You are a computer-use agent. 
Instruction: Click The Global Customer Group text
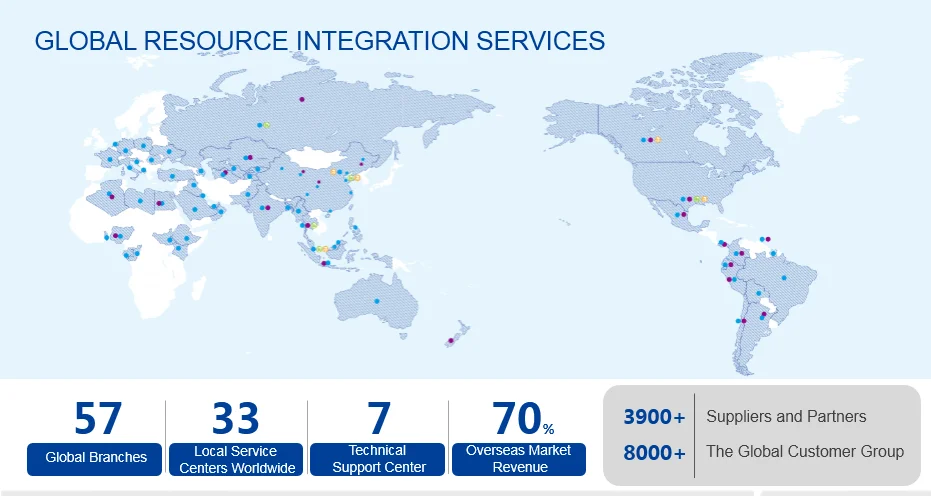pos(805,451)
